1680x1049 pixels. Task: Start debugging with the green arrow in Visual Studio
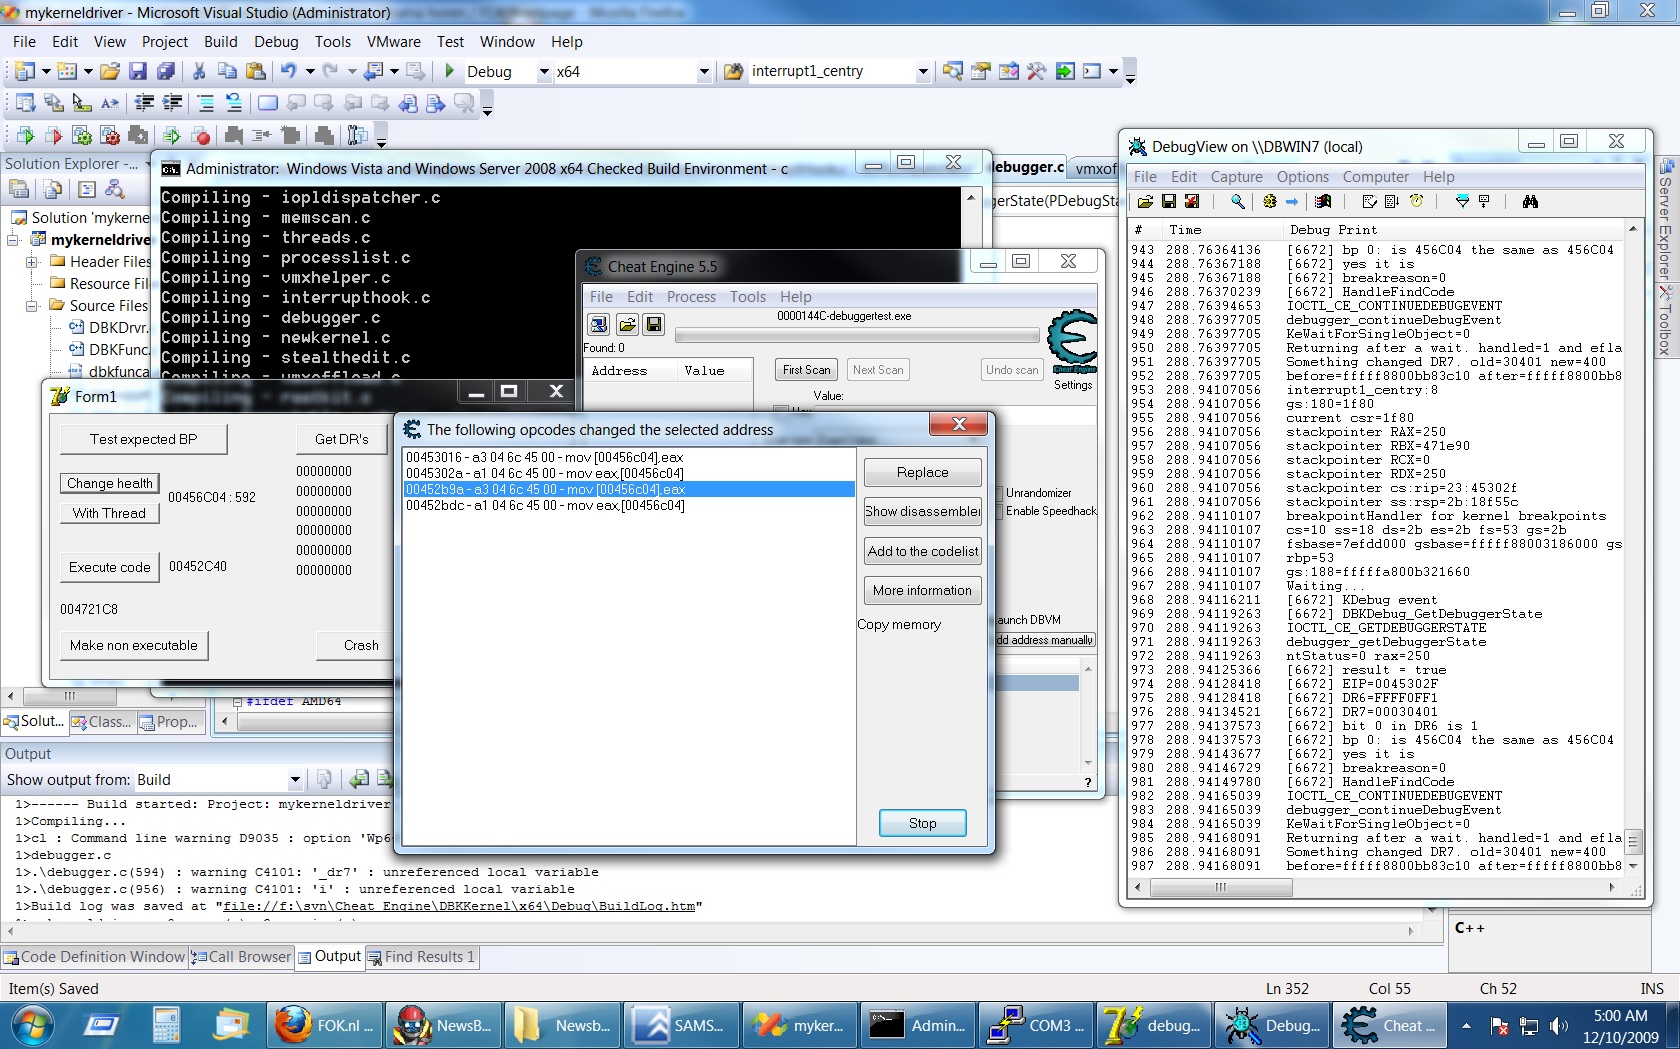click(x=449, y=71)
